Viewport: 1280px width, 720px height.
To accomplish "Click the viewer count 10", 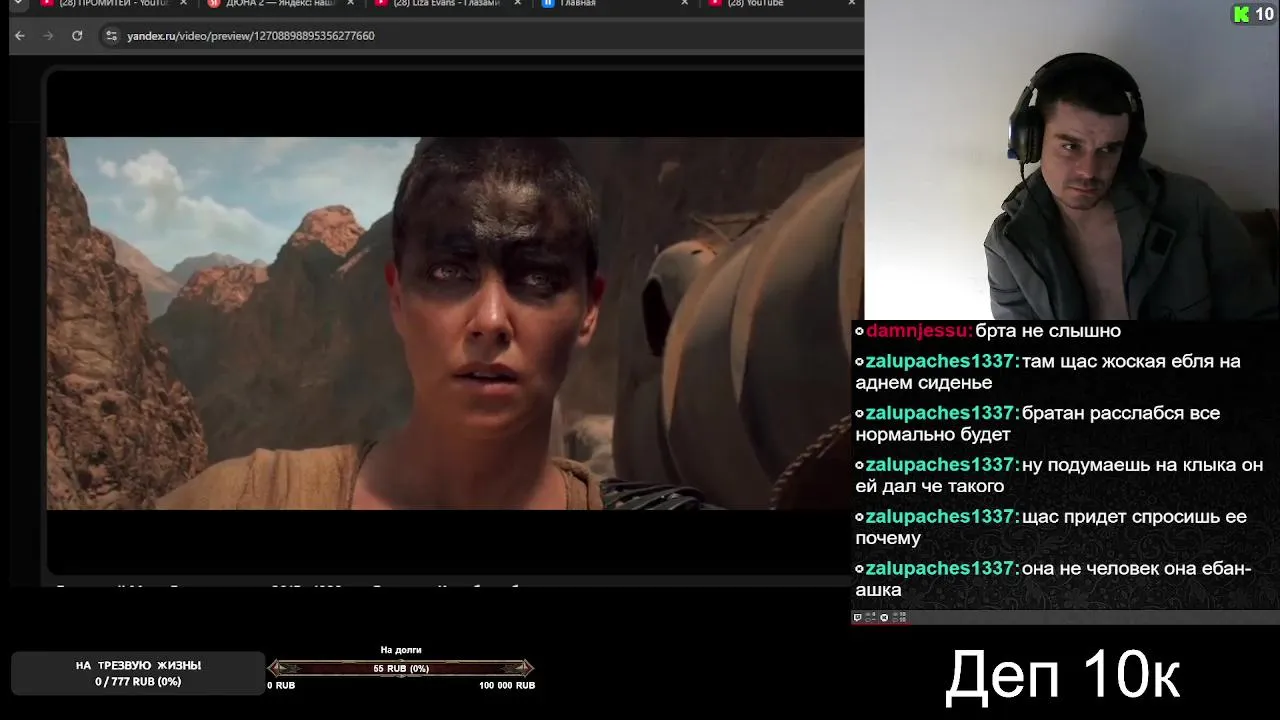I will click(x=1264, y=14).
